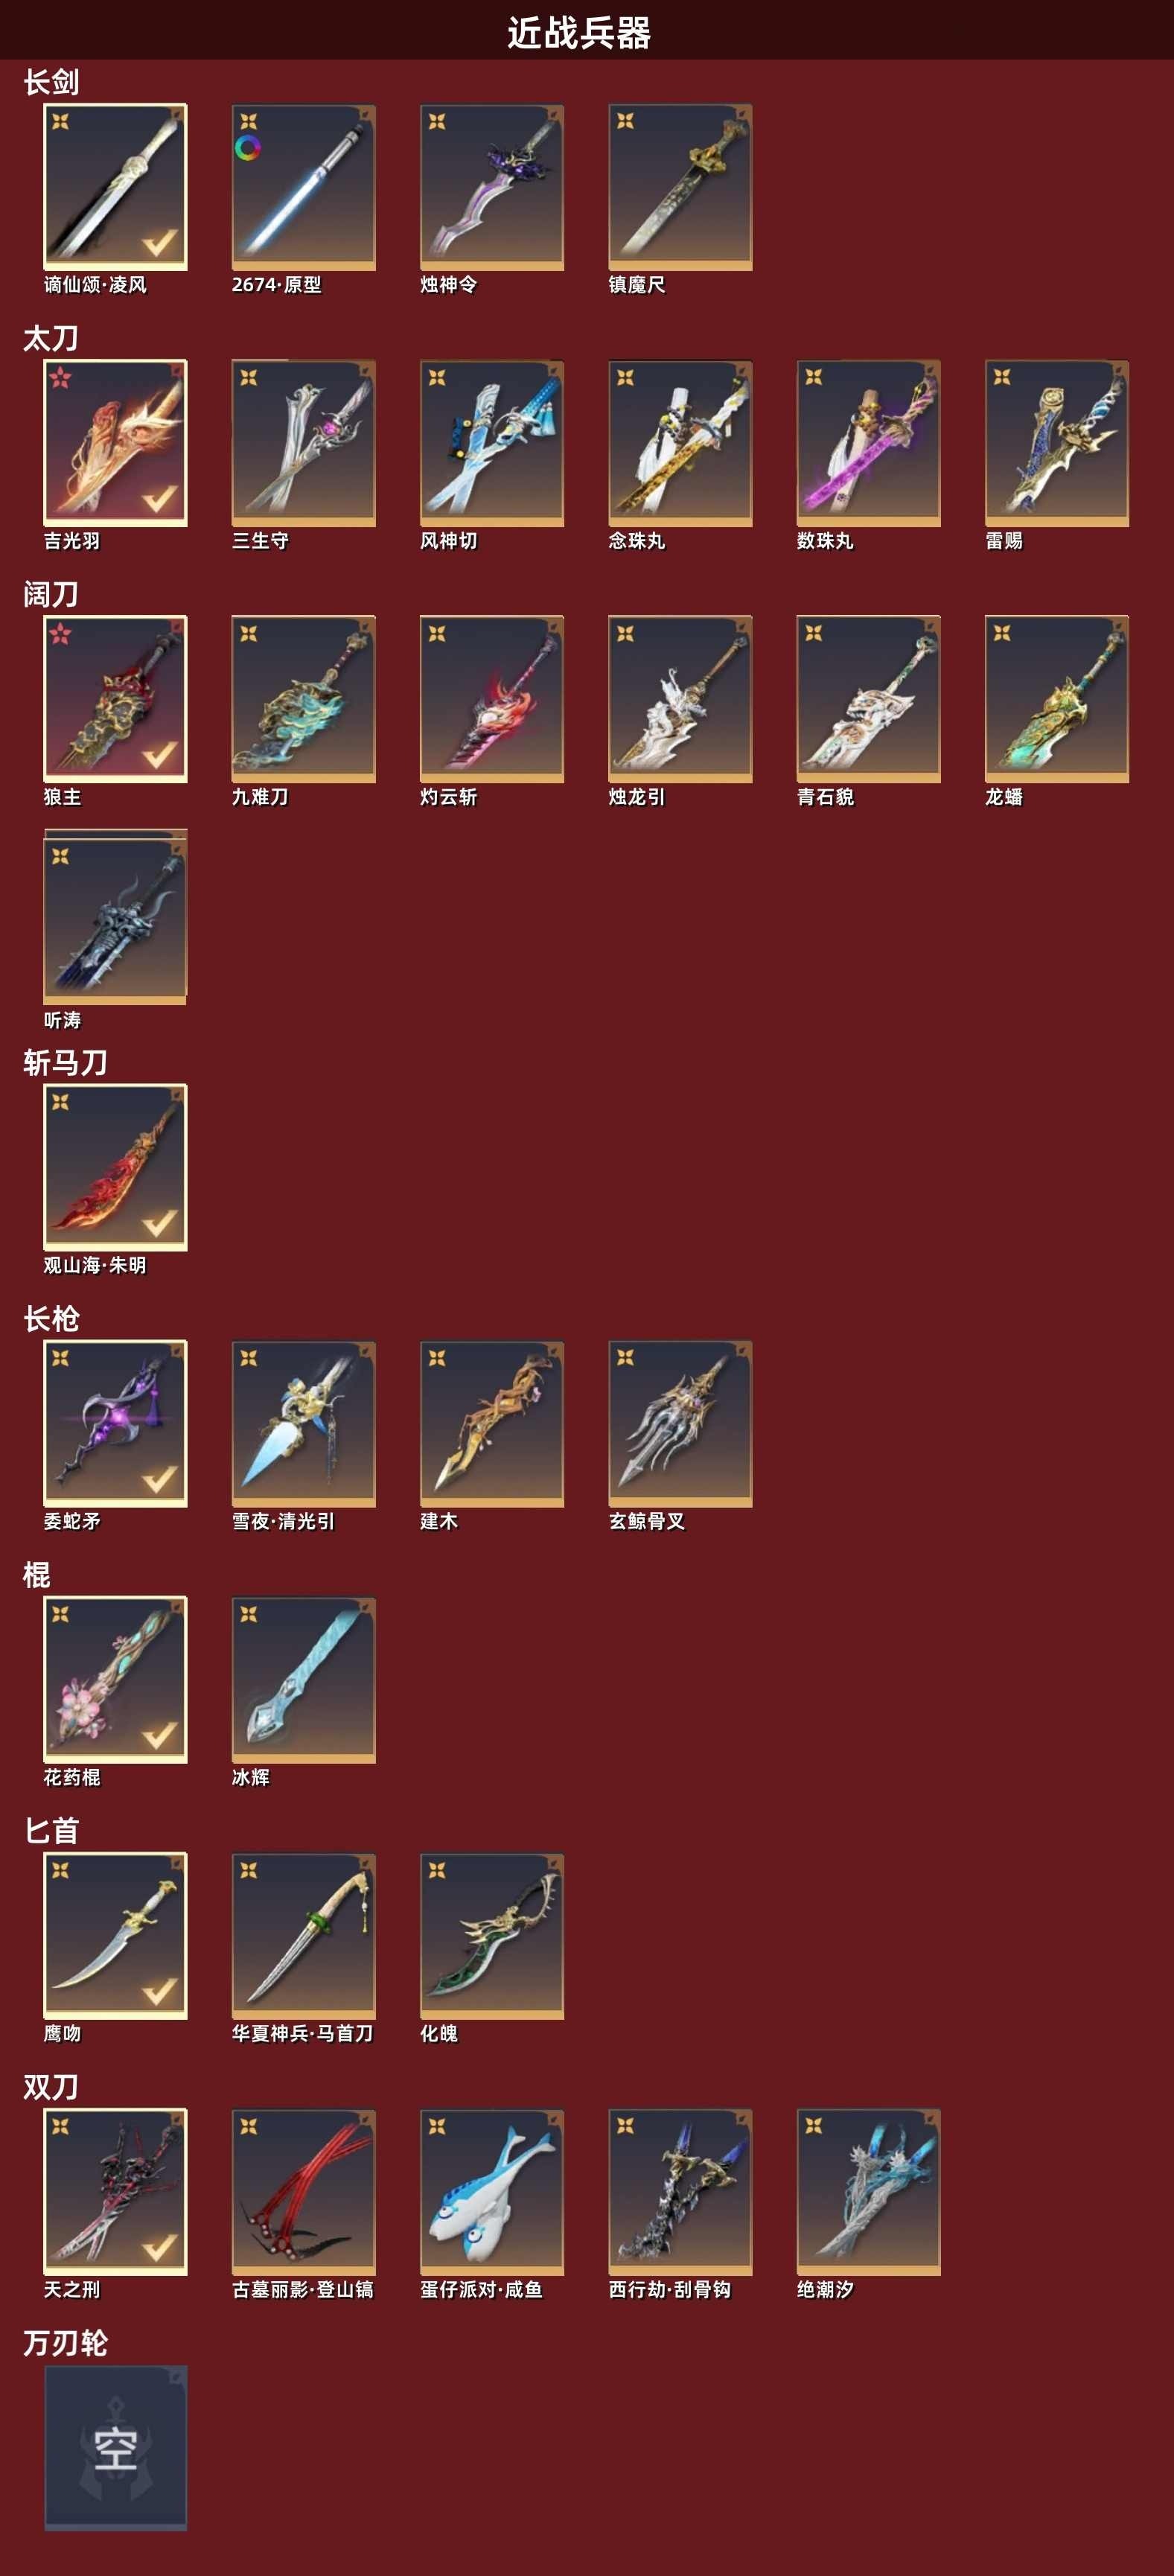Select the 烛神令 longsword skin
1174x2576 pixels.
[x=491, y=187]
